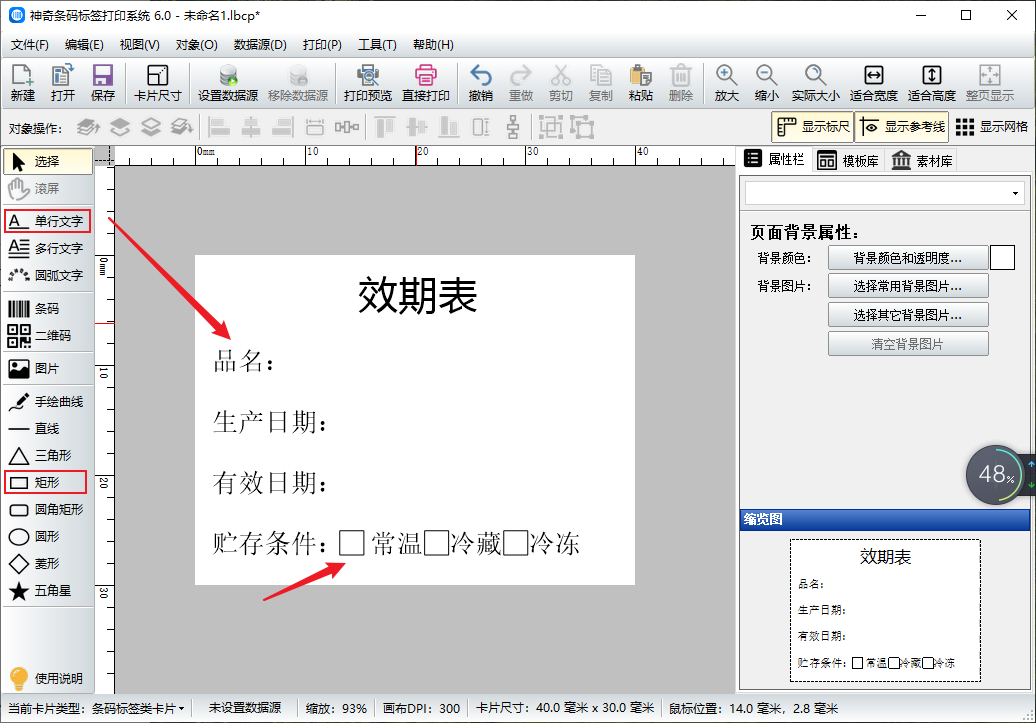Click the 背景颜色和透明度... button
The width and height of the screenshot is (1036, 723).
click(x=908, y=258)
